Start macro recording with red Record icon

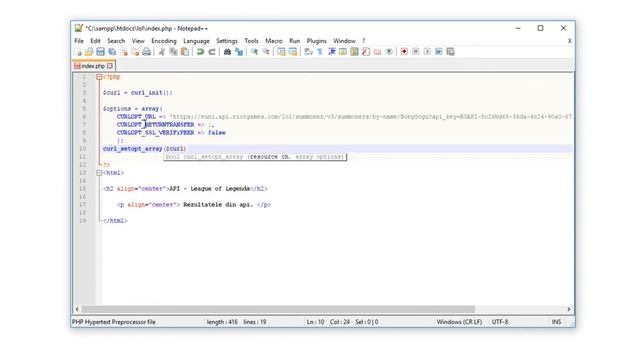coord(404,52)
